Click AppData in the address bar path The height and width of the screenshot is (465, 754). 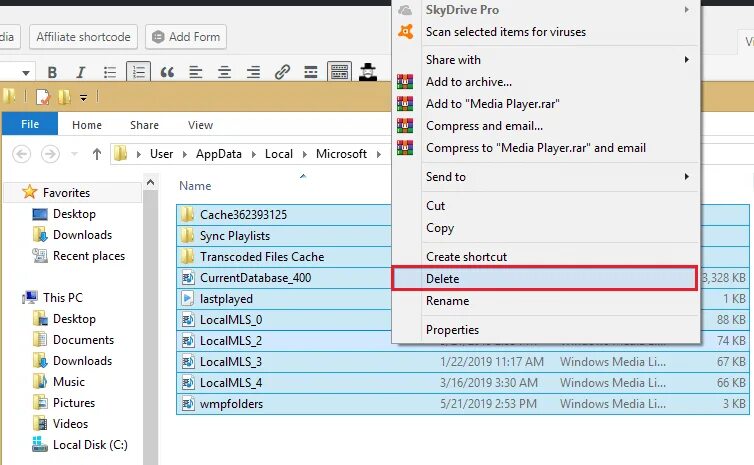click(219, 154)
